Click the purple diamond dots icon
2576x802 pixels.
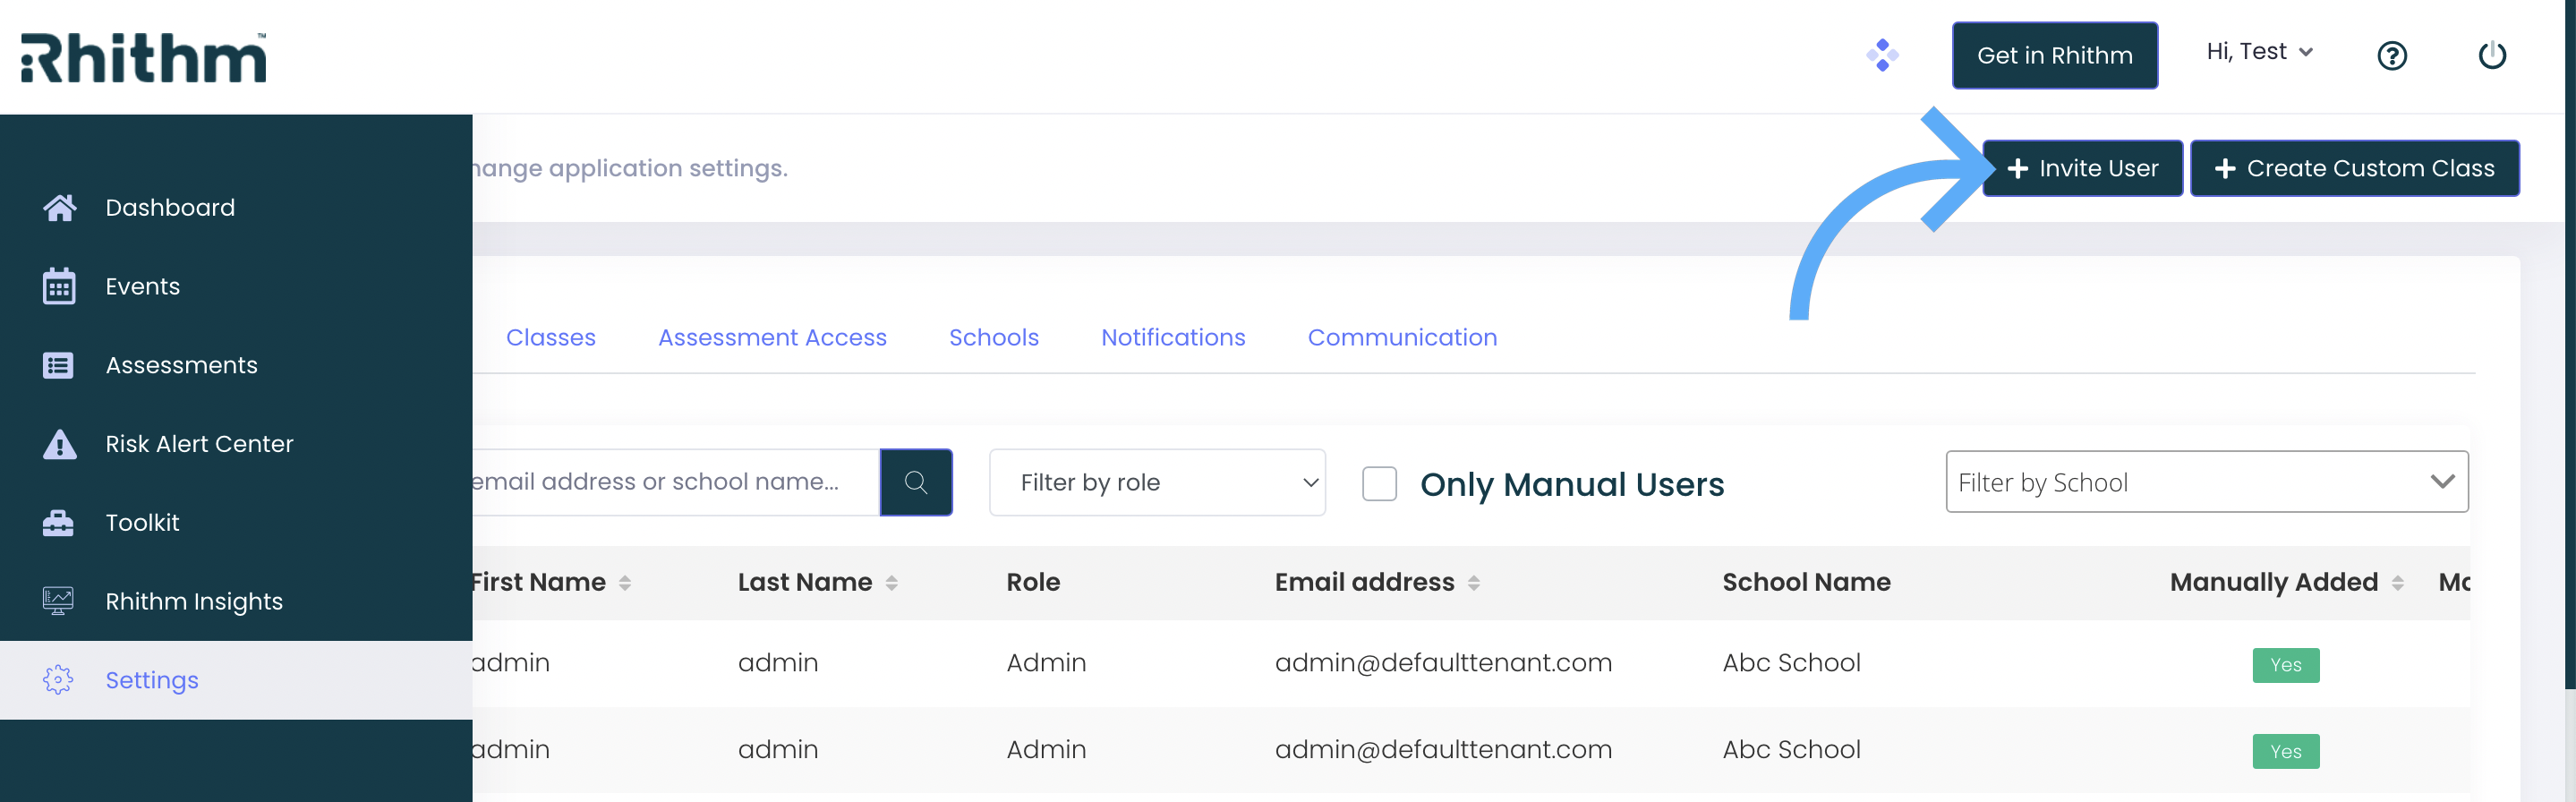coord(1882,55)
